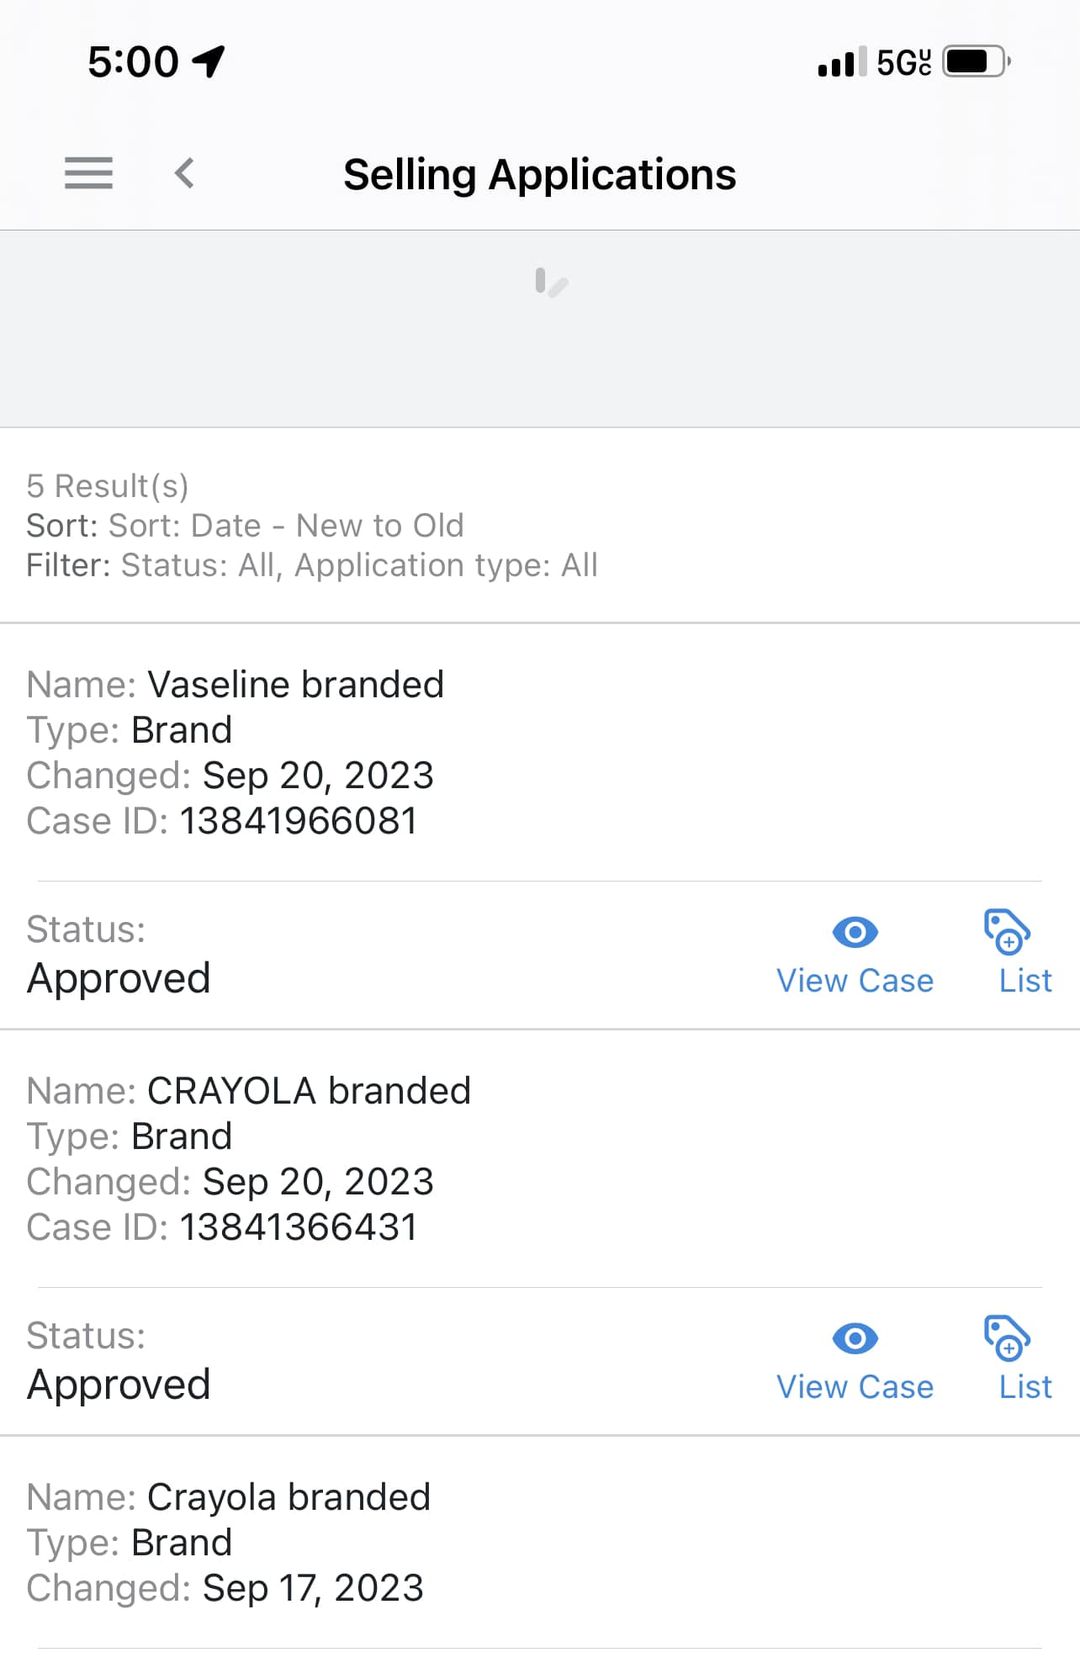Image resolution: width=1080 pixels, height=1663 pixels.
Task: Tap the location arrow in status bar
Action: (209, 62)
